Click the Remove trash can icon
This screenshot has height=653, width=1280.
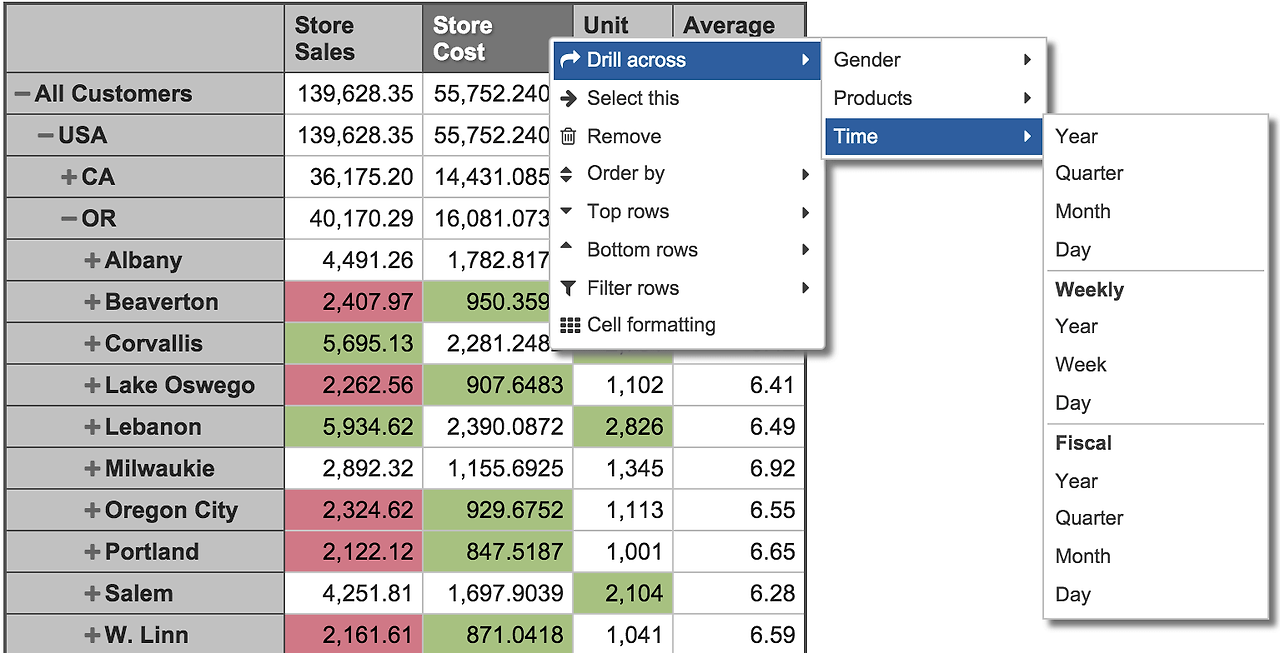pos(569,136)
